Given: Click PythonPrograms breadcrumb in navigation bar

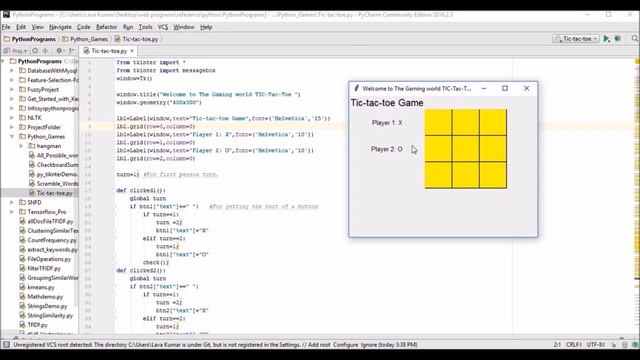Looking at the screenshot, I should [x=29, y=39].
